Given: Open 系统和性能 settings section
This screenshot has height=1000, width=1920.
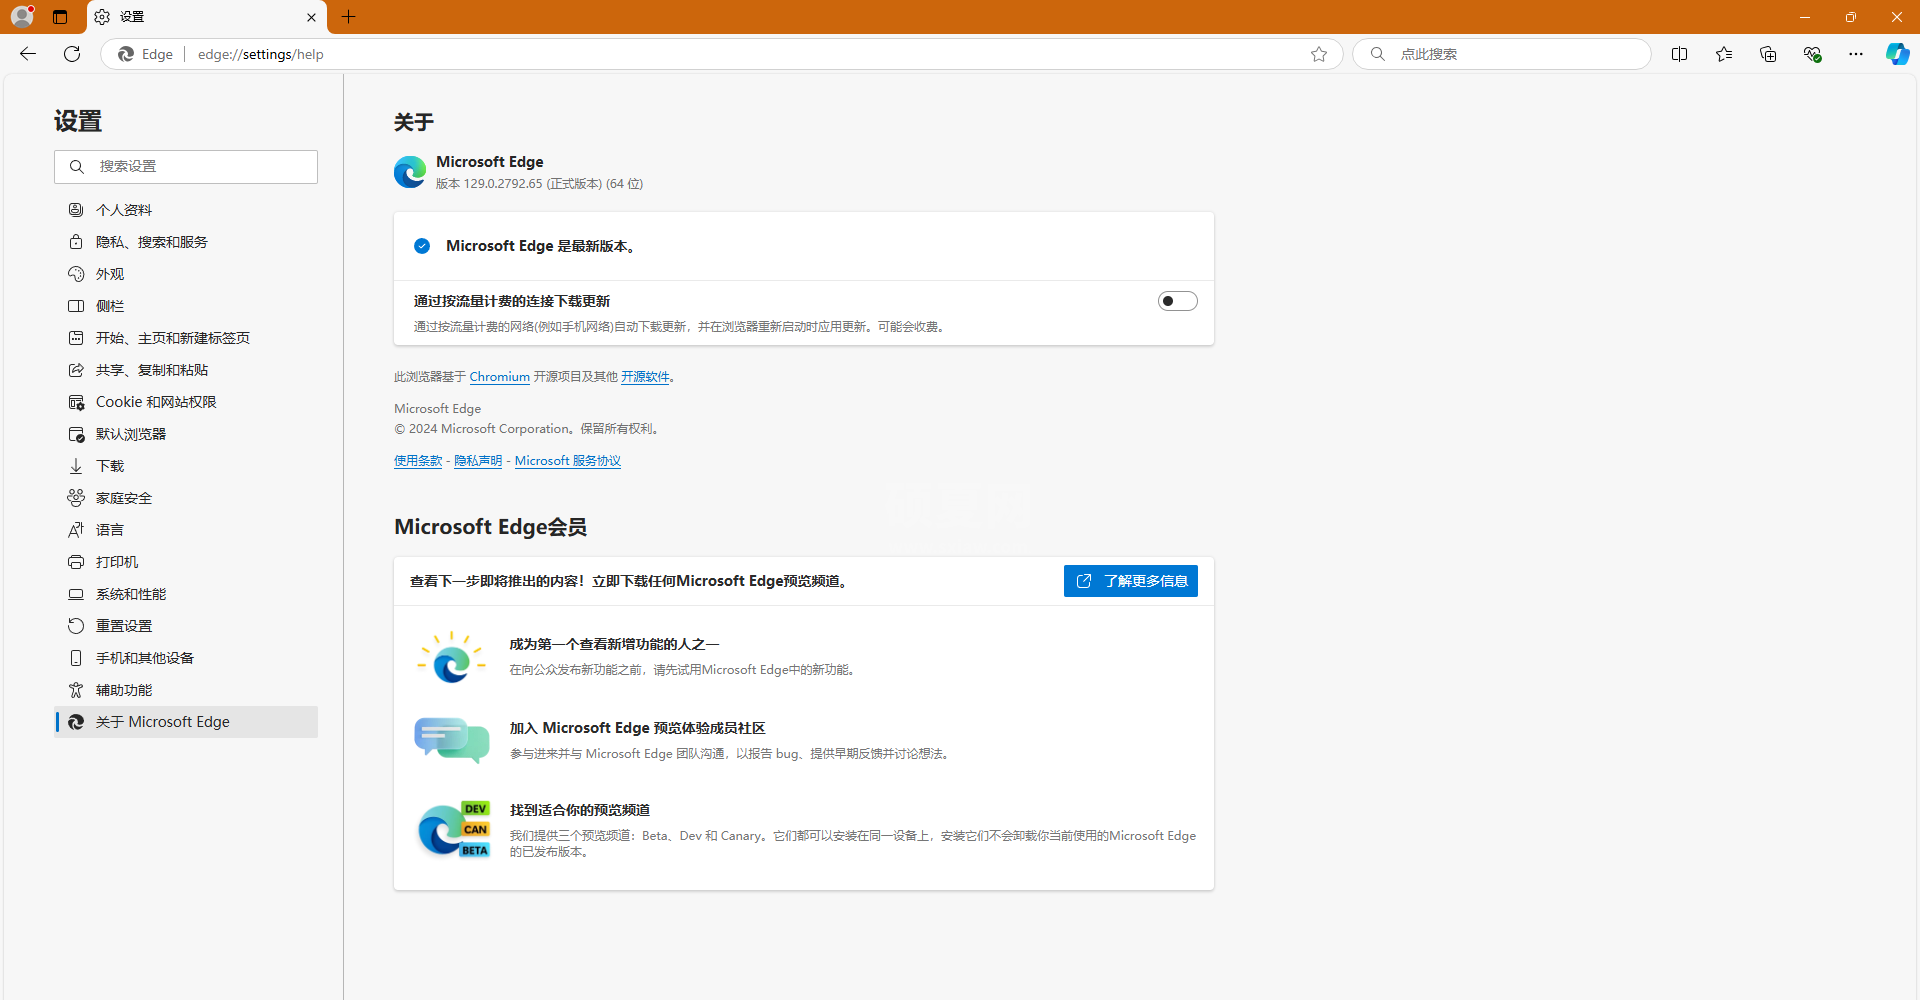Looking at the screenshot, I should [x=186, y=594].
